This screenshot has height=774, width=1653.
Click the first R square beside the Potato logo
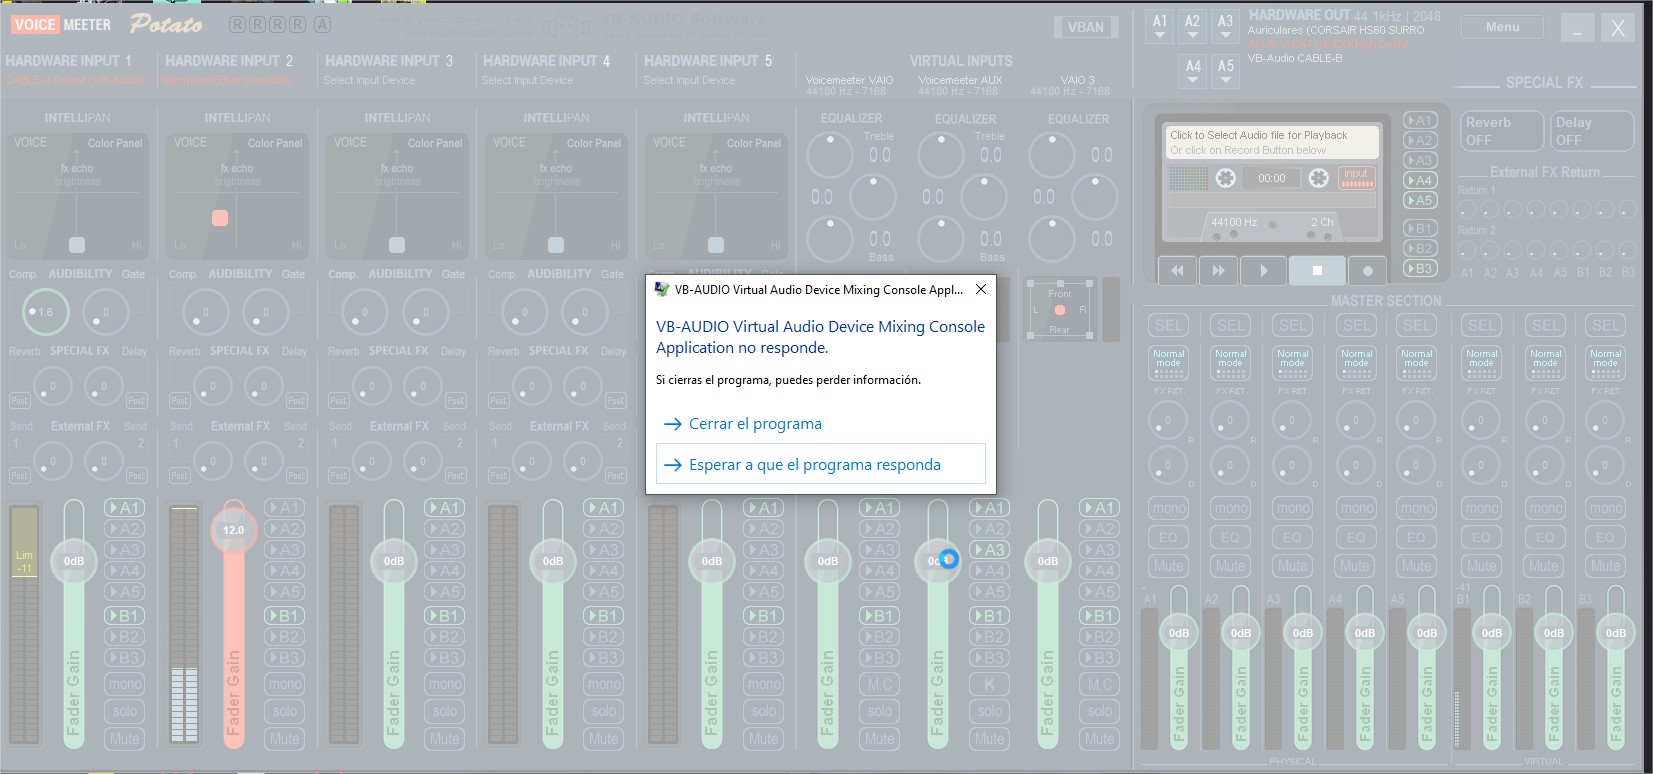pos(237,24)
